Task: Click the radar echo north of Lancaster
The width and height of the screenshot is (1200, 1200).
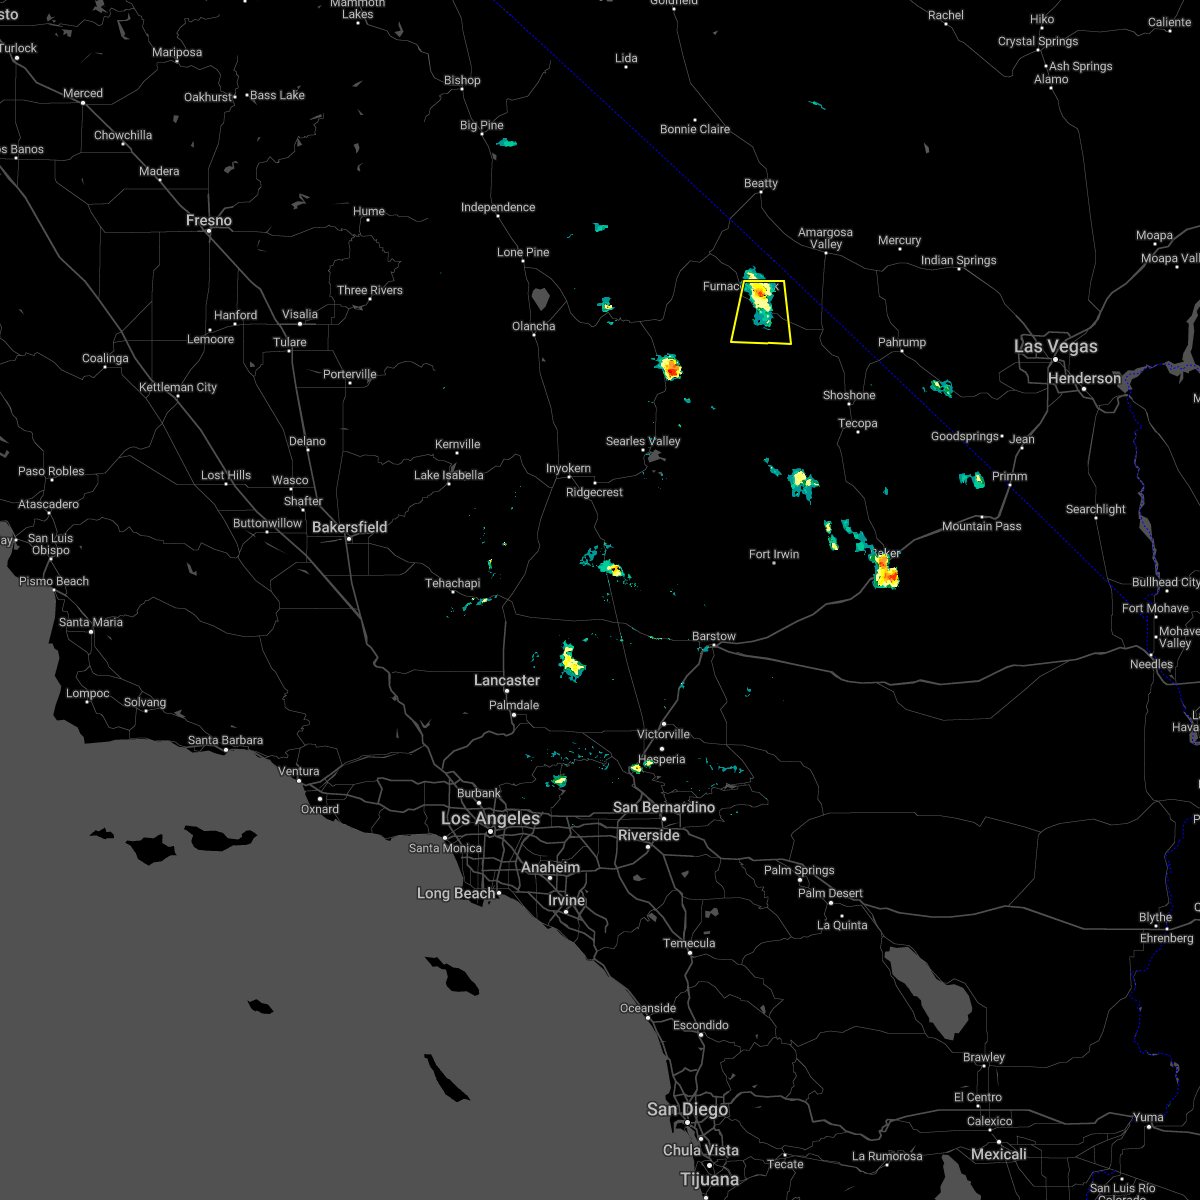Action: point(571,661)
